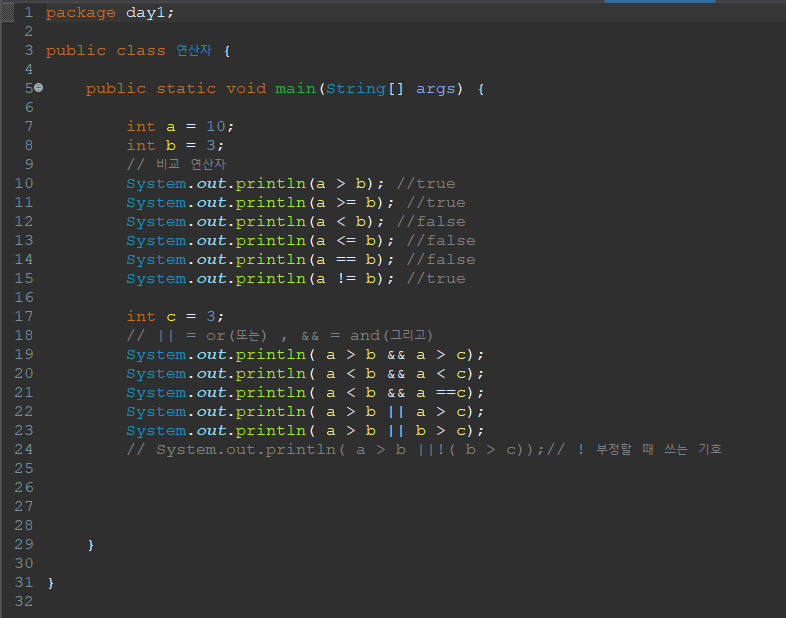Click the 'or(또는)' comment text on line 18
Viewport: 786px width, 618px height.
pos(237,335)
